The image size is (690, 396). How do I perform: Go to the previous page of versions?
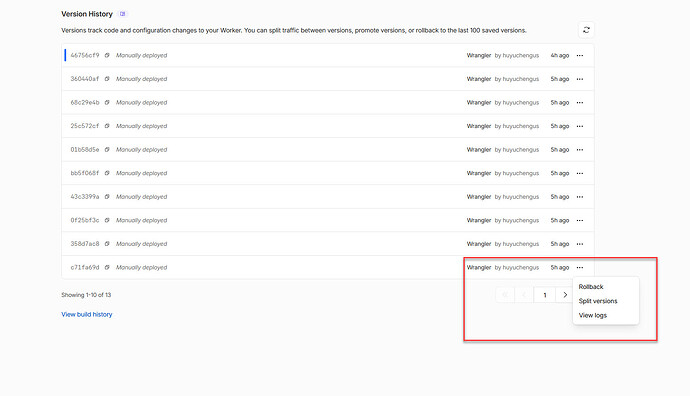tap(524, 295)
